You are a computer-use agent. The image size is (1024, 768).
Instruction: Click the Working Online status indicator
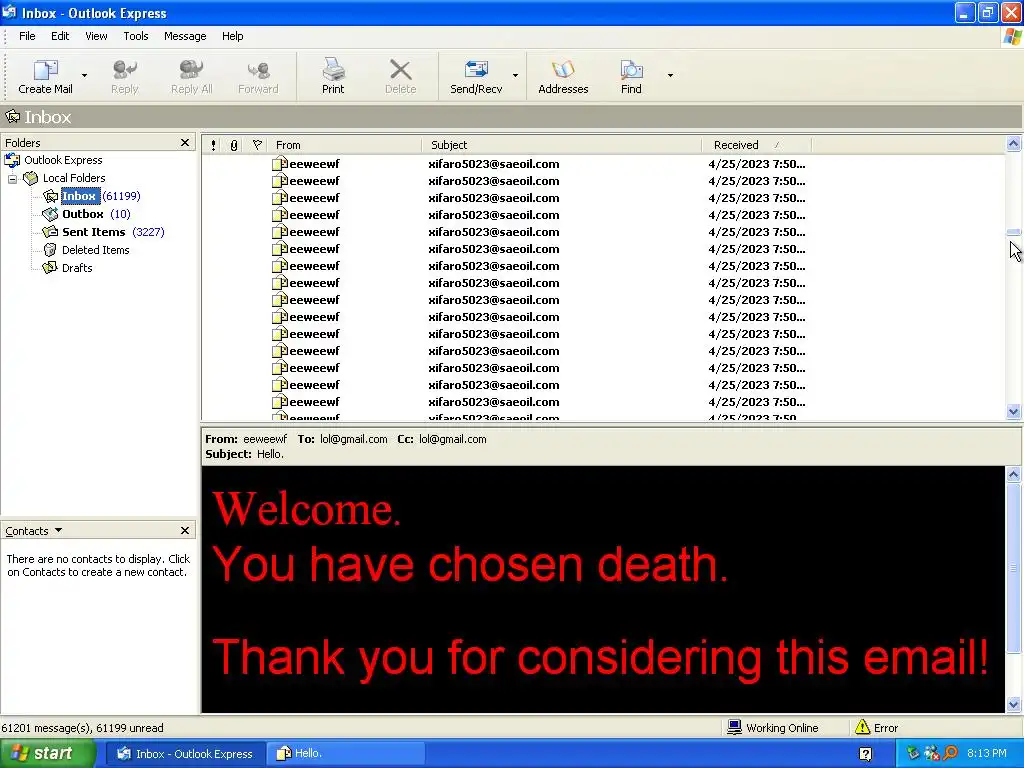pyautogui.click(x=773, y=728)
